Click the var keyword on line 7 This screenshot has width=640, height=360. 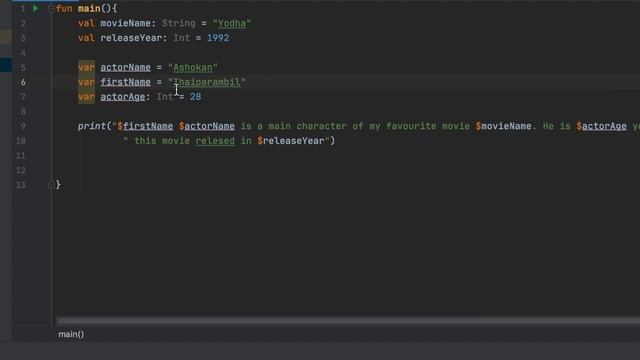tap(87, 97)
